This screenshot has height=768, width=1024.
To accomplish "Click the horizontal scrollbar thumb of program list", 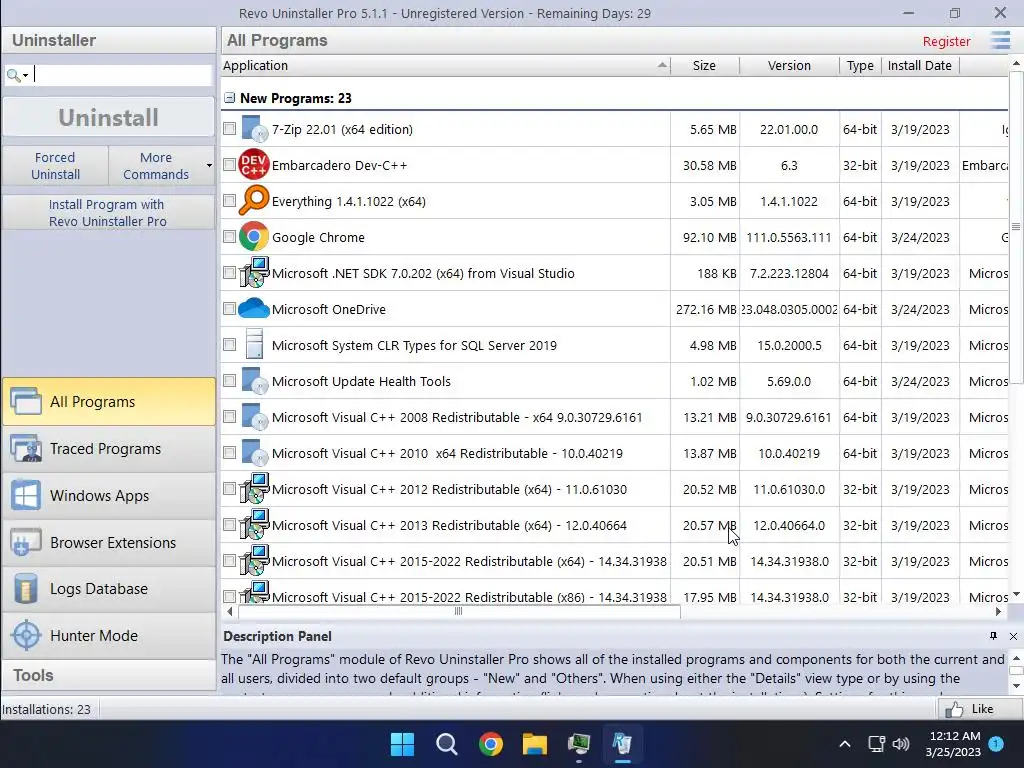I will 459,611.
